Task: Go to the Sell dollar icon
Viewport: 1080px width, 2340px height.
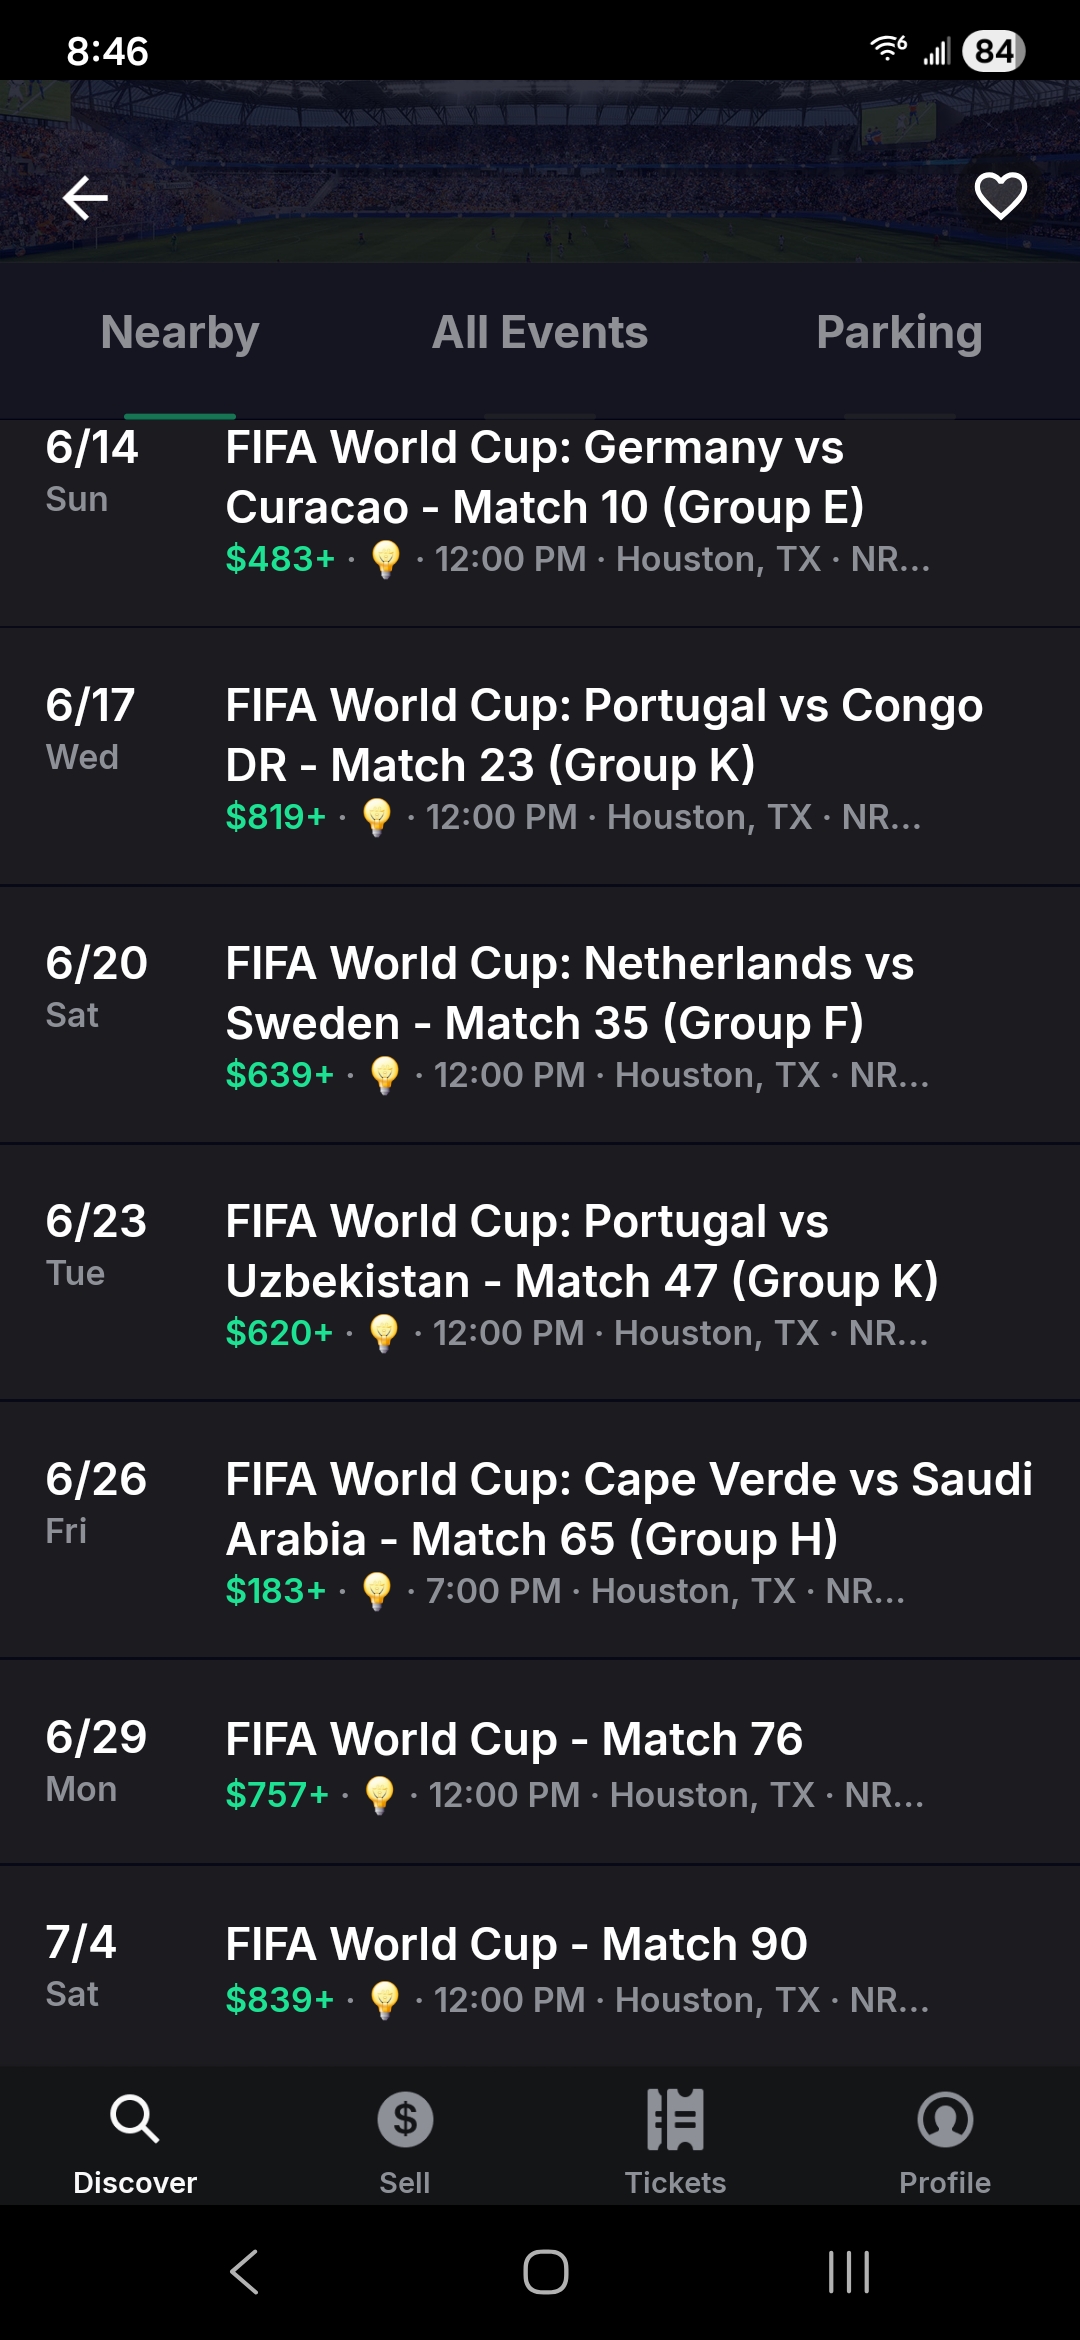Action: coord(405,2119)
